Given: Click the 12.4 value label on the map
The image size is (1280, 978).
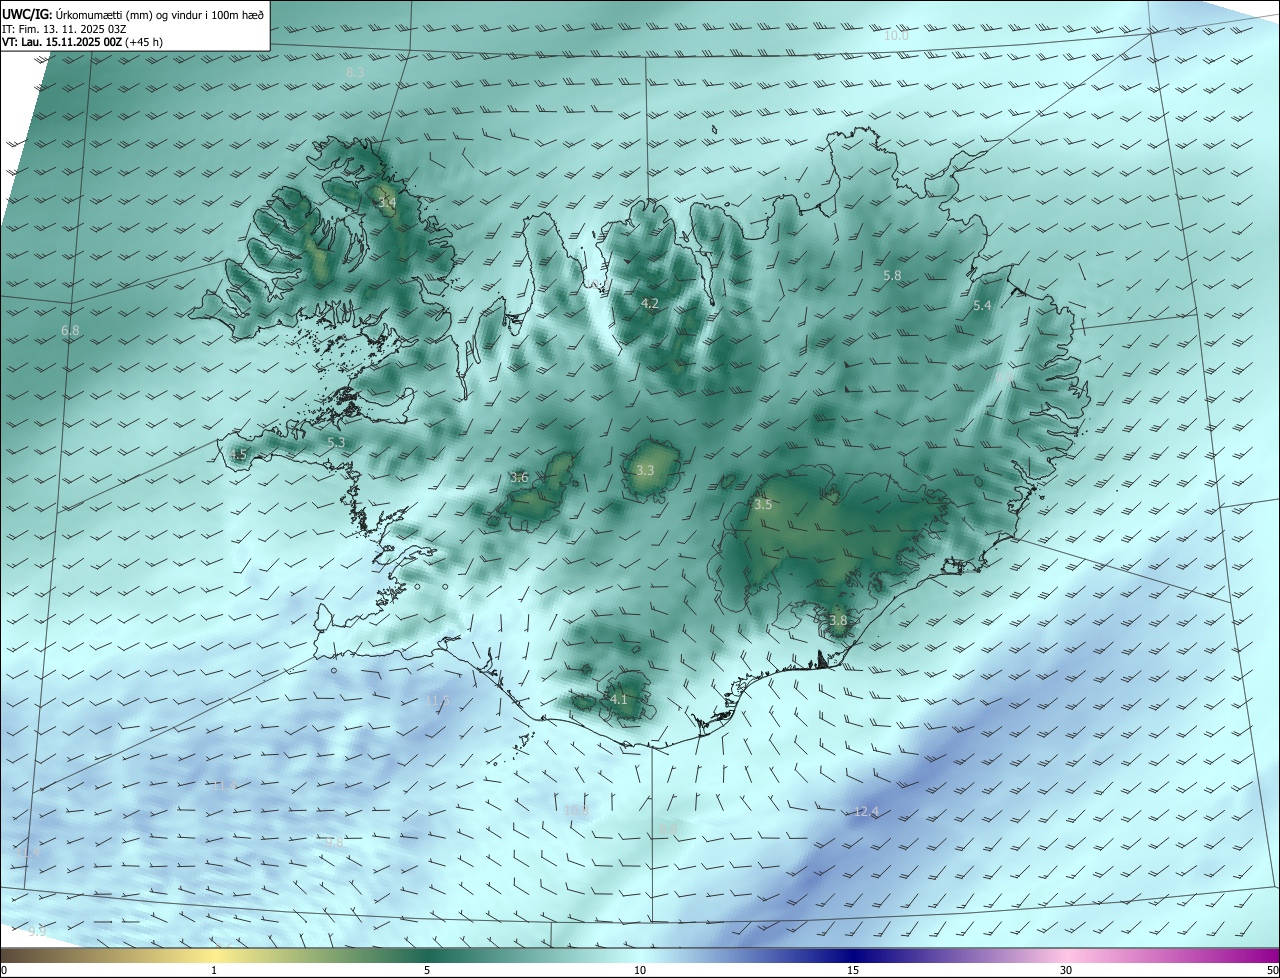Looking at the screenshot, I should point(866,812).
